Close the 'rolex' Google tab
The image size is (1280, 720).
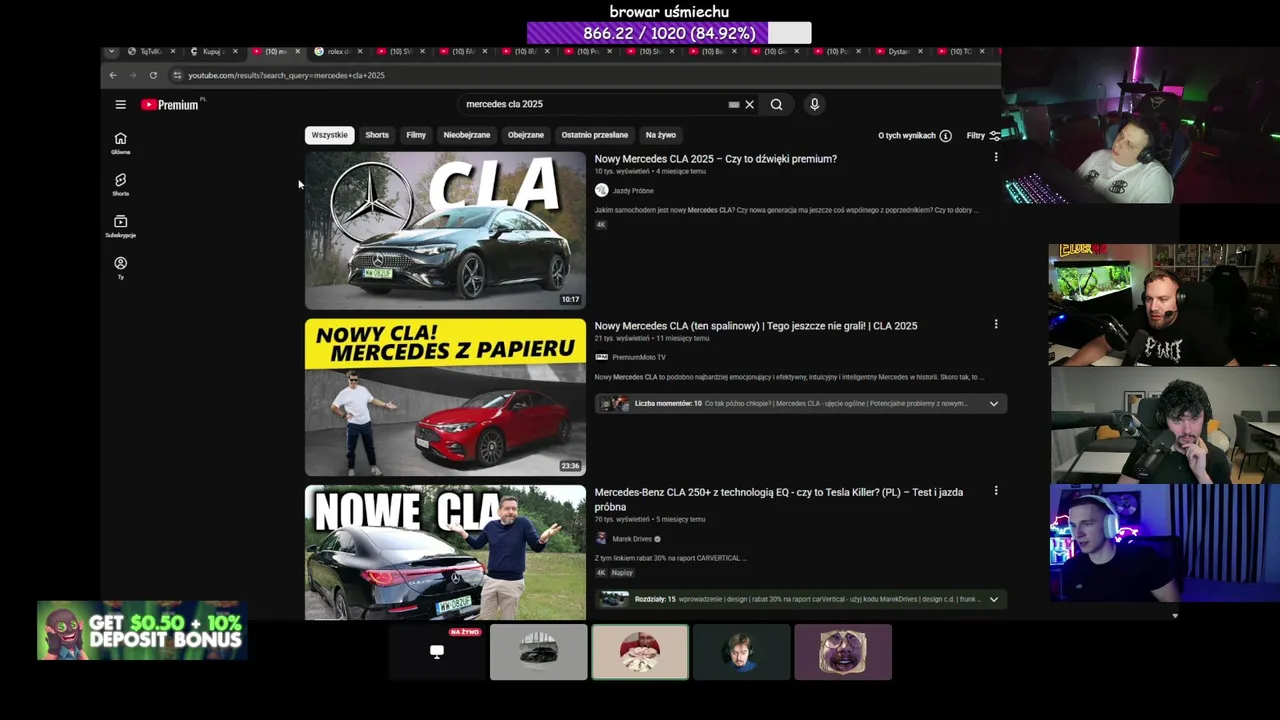pyautogui.click(x=360, y=51)
